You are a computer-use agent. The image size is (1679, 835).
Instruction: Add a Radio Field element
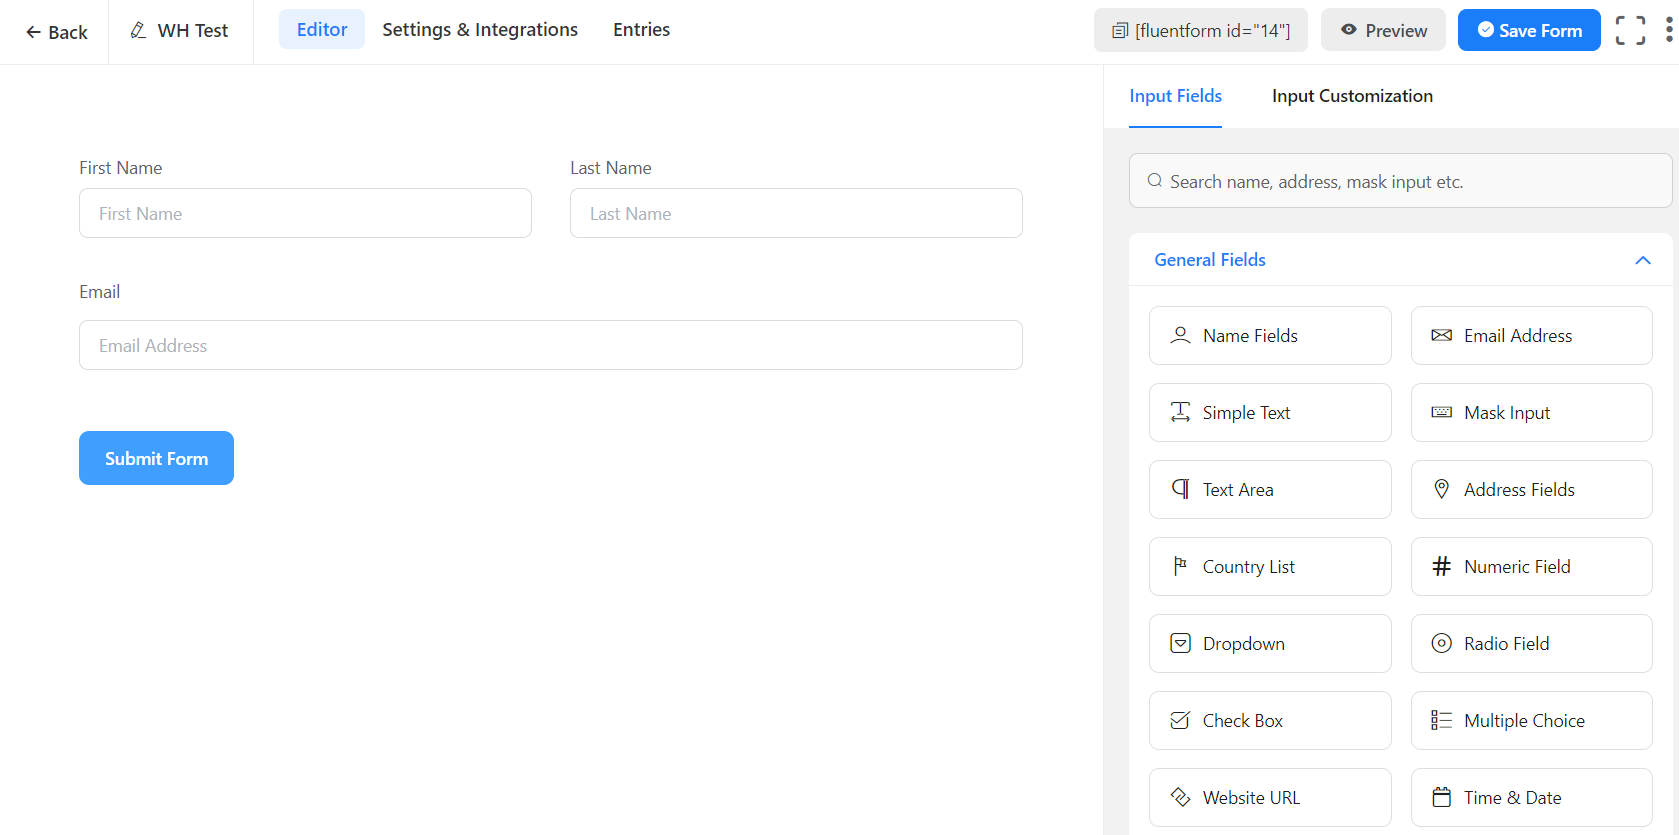(x=1530, y=644)
